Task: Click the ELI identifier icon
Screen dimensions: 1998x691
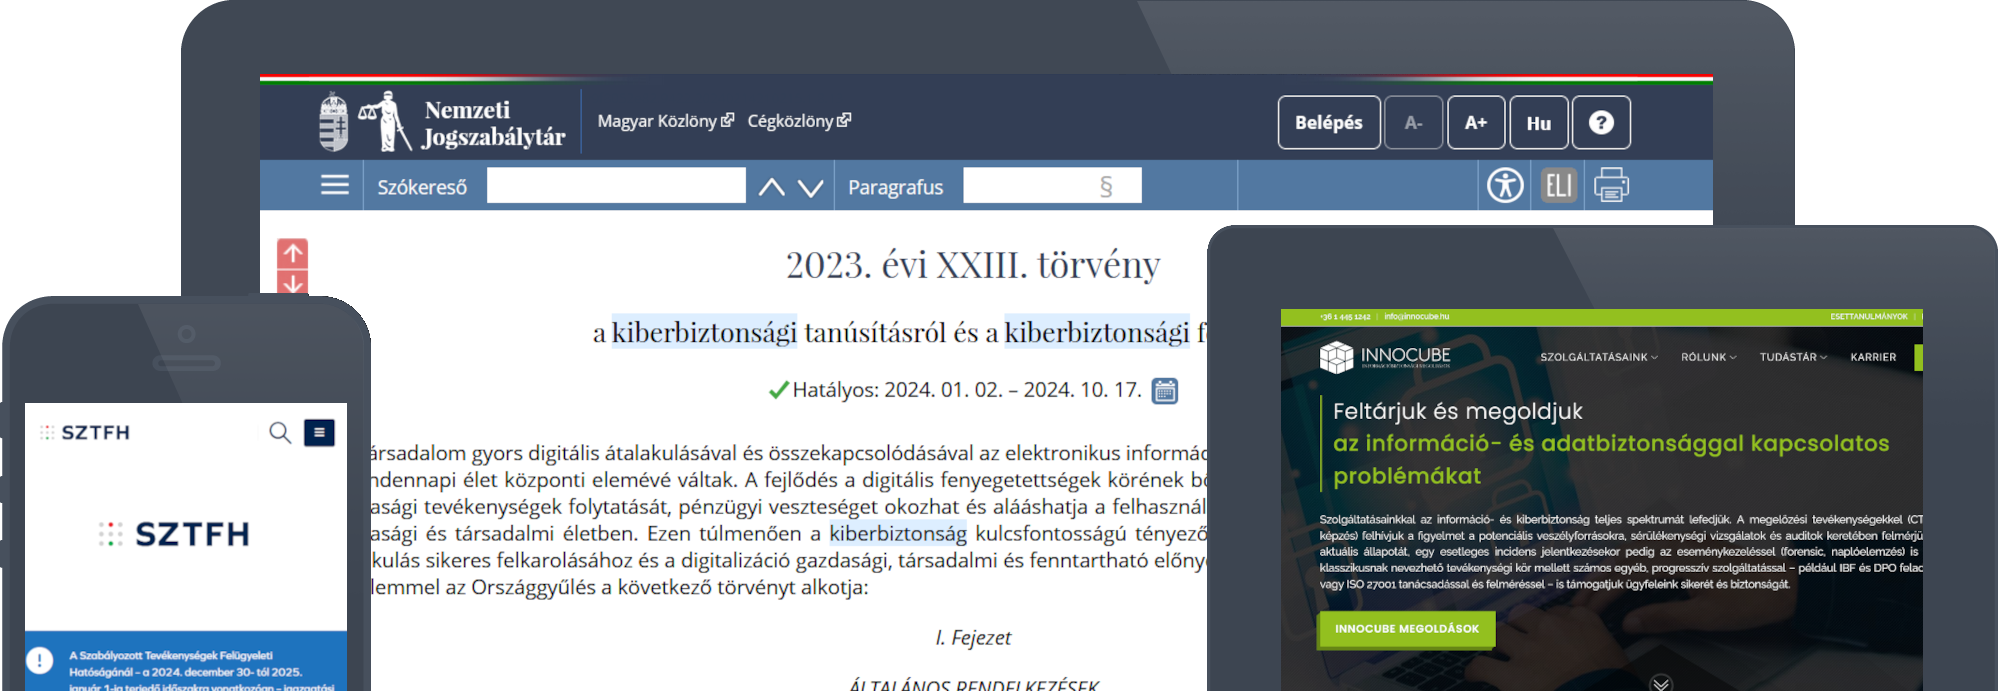Action: coord(1559,186)
